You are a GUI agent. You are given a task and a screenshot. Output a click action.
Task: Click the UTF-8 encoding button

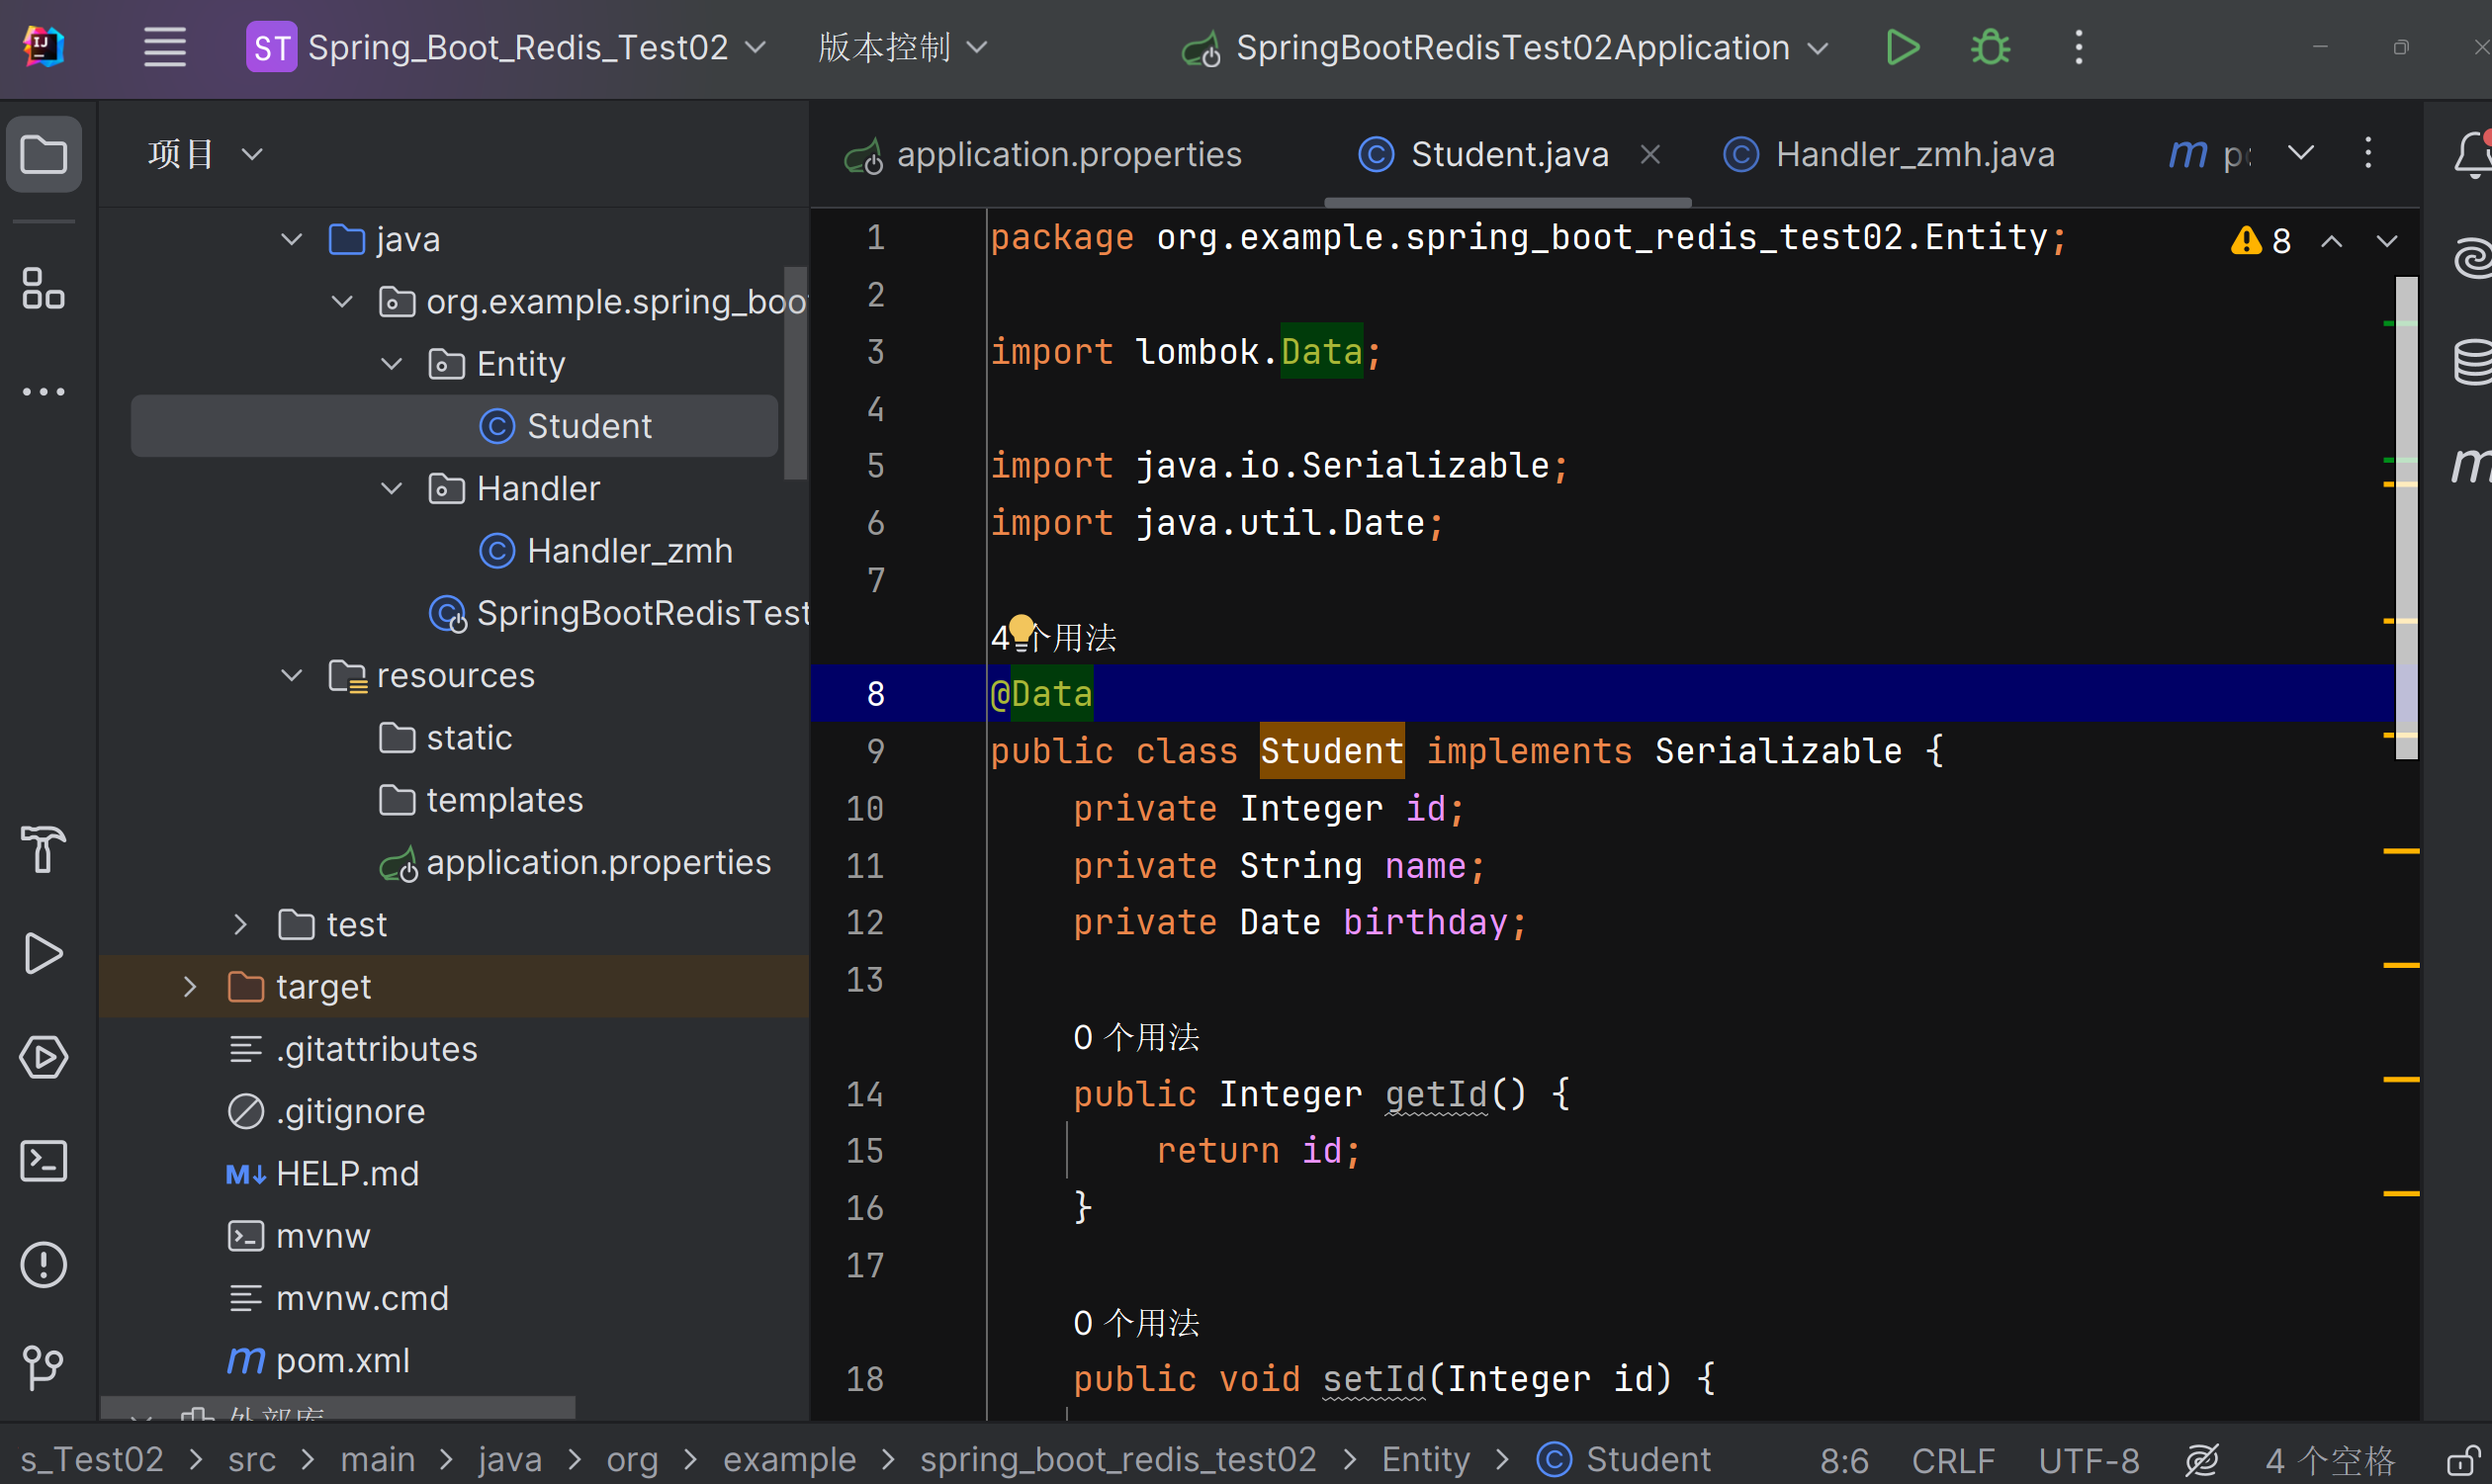pos(2088,1461)
